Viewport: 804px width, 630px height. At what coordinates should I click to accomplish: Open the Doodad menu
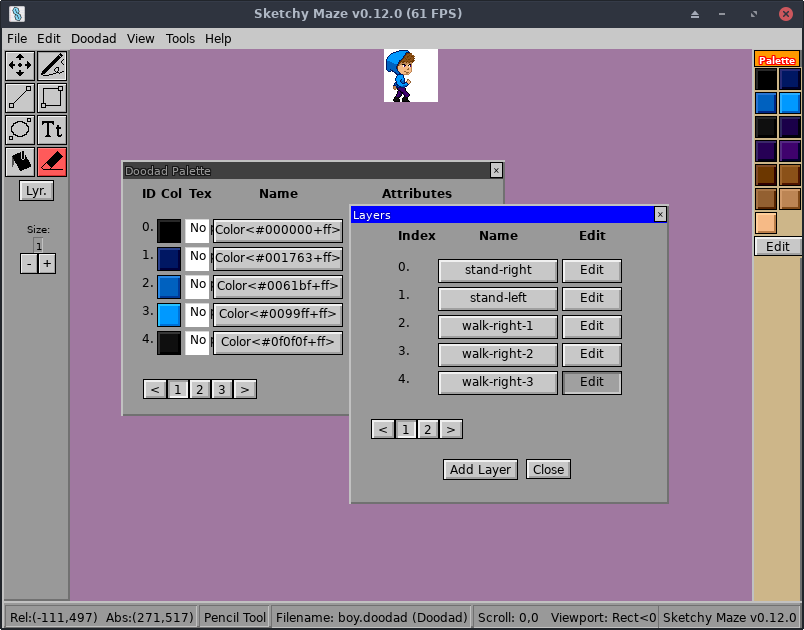[93, 38]
